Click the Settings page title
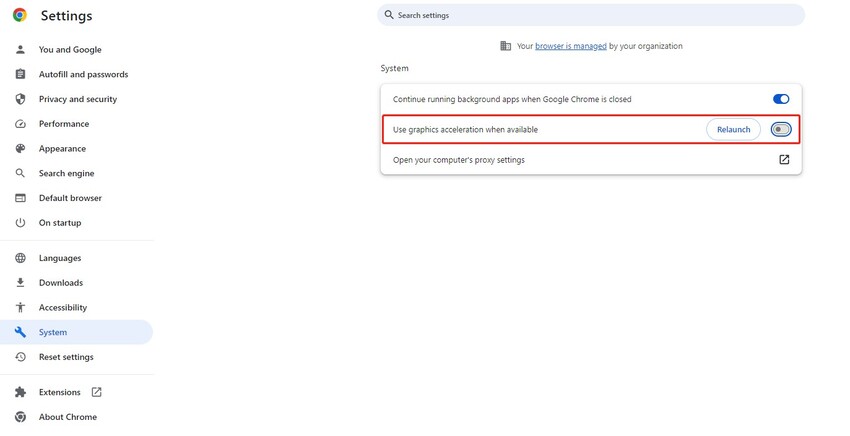Viewport: 850px width, 436px height. 66,16
